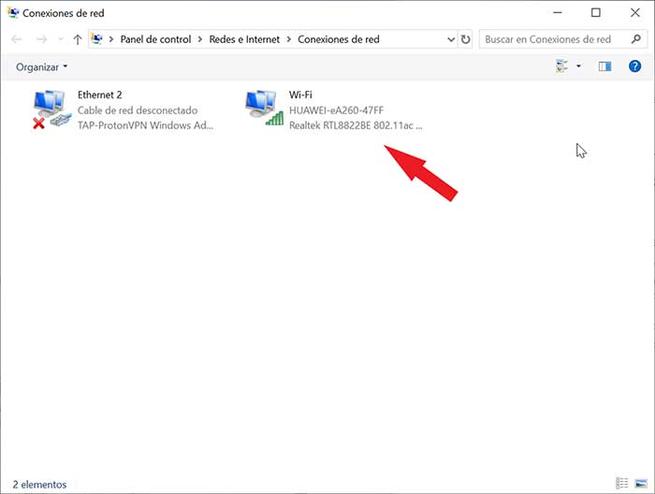This screenshot has height=494, width=655.
Task: Minimize the Conexiones de red window
Action: point(557,13)
